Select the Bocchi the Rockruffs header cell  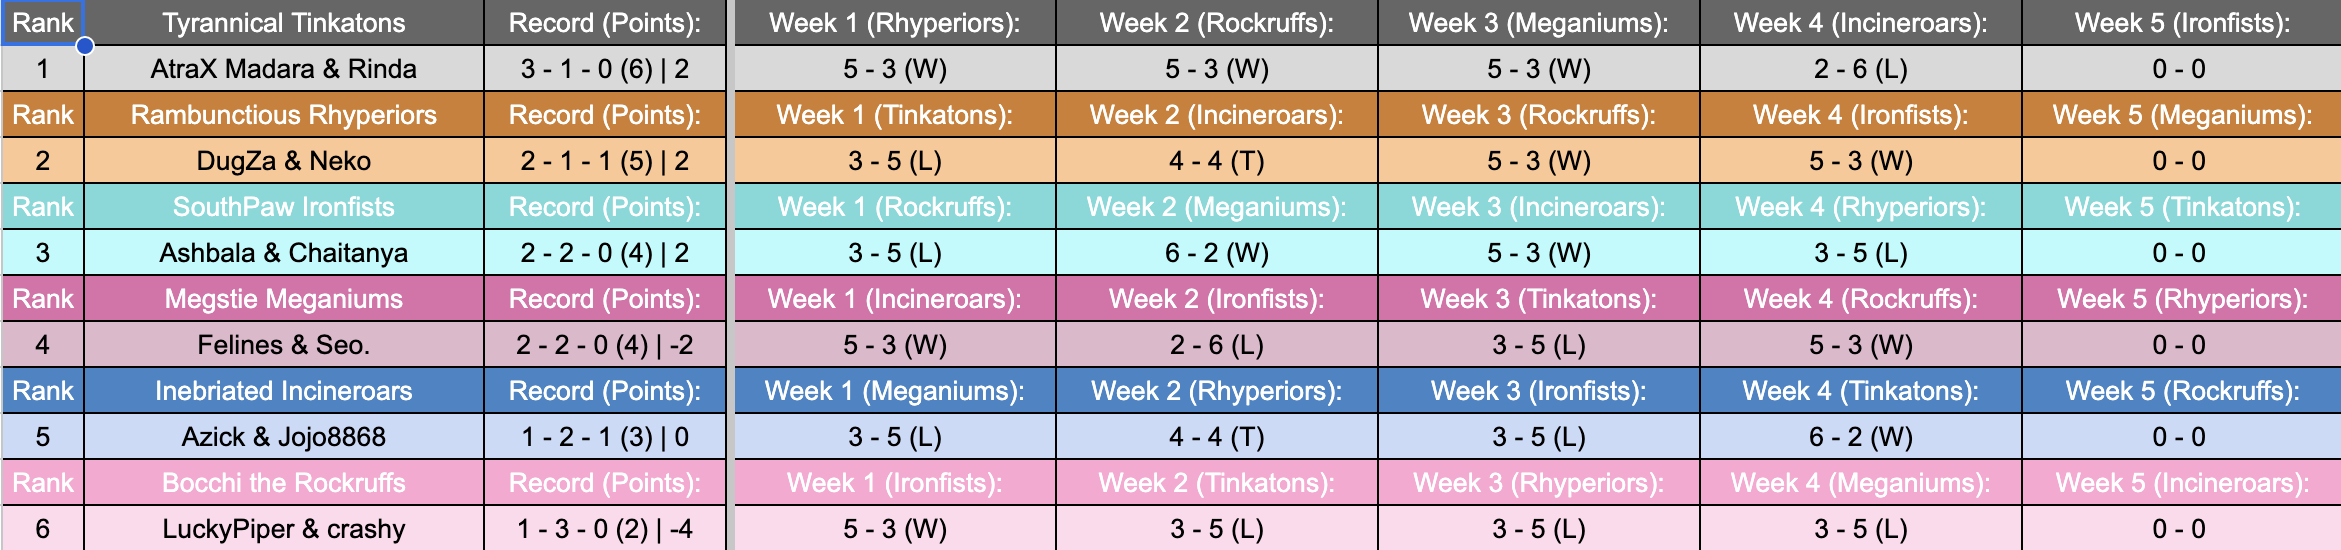click(284, 483)
